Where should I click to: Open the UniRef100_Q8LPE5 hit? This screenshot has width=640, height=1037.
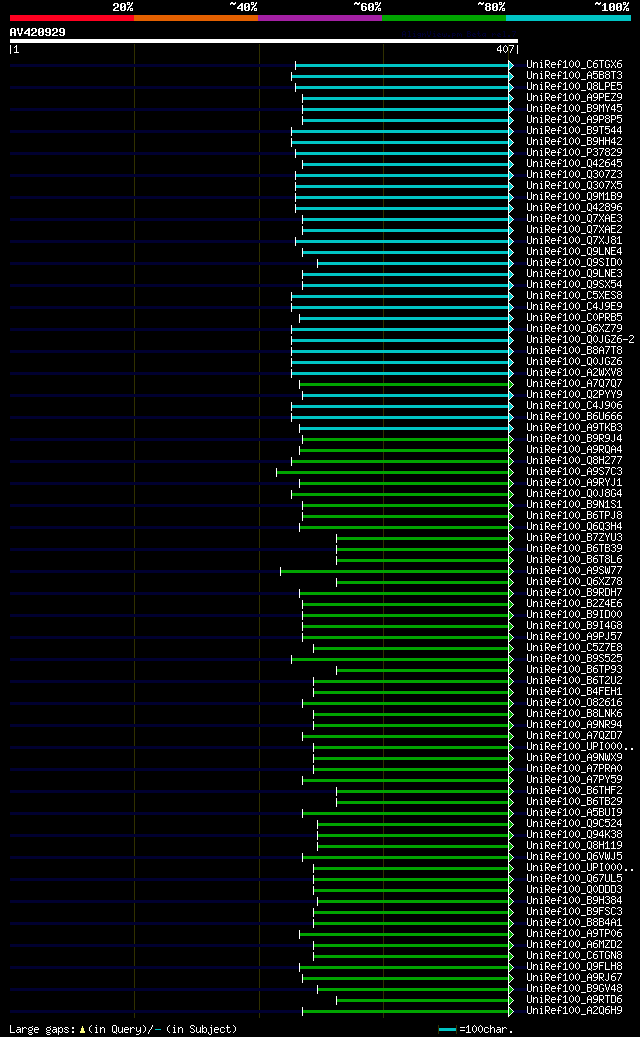(x=574, y=87)
